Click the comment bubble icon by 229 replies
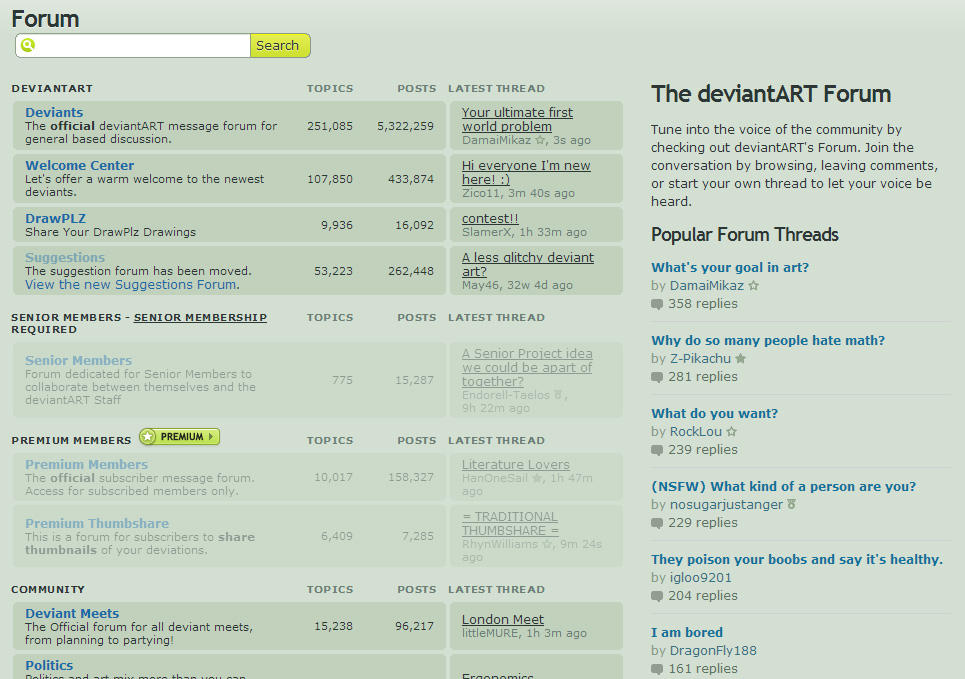Image resolution: width=965 pixels, height=679 pixels. pos(657,523)
